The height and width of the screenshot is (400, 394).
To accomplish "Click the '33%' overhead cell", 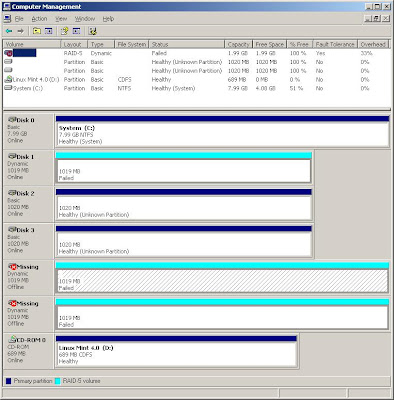I will pyautogui.click(x=366, y=53).
